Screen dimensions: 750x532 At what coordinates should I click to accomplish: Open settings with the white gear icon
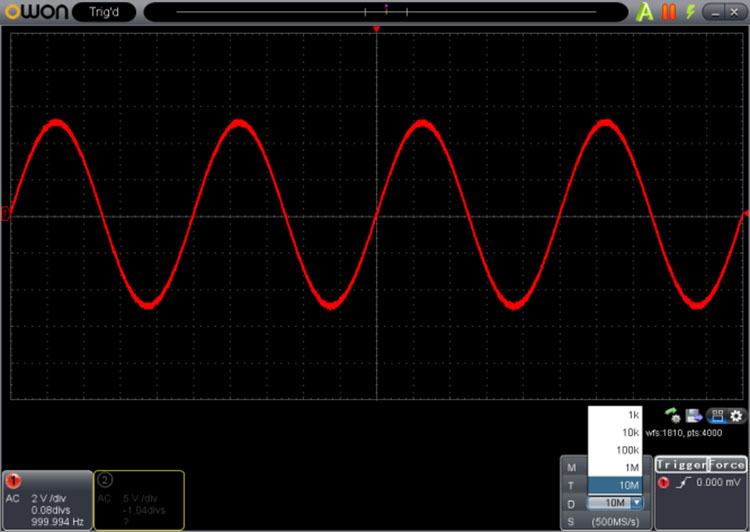pyautogui.click(x=737, y=416)
